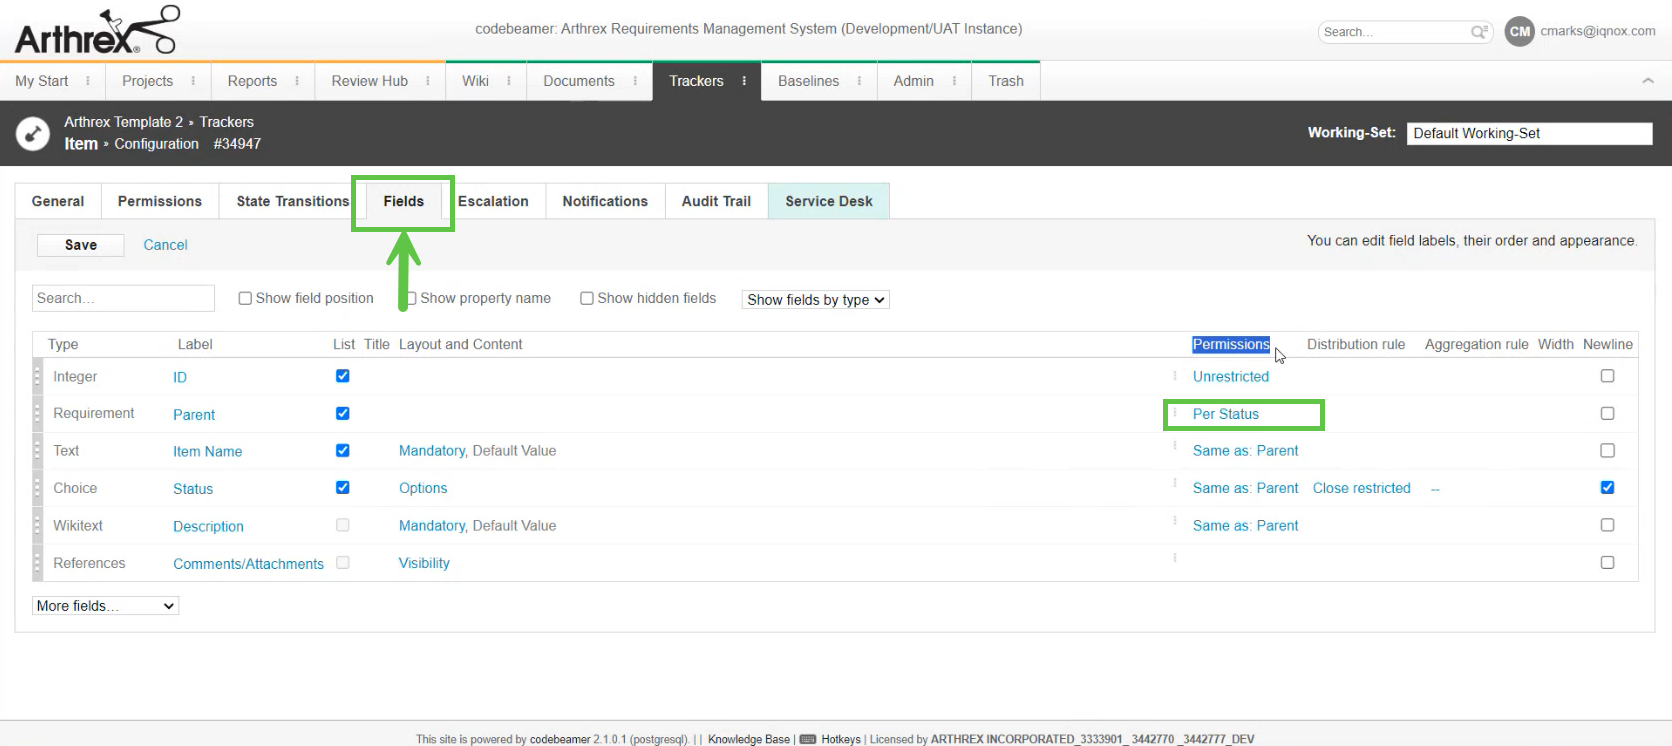1672x746 pixels.
Task: Enable Show field position checkbox
Action: pos(245,298)
